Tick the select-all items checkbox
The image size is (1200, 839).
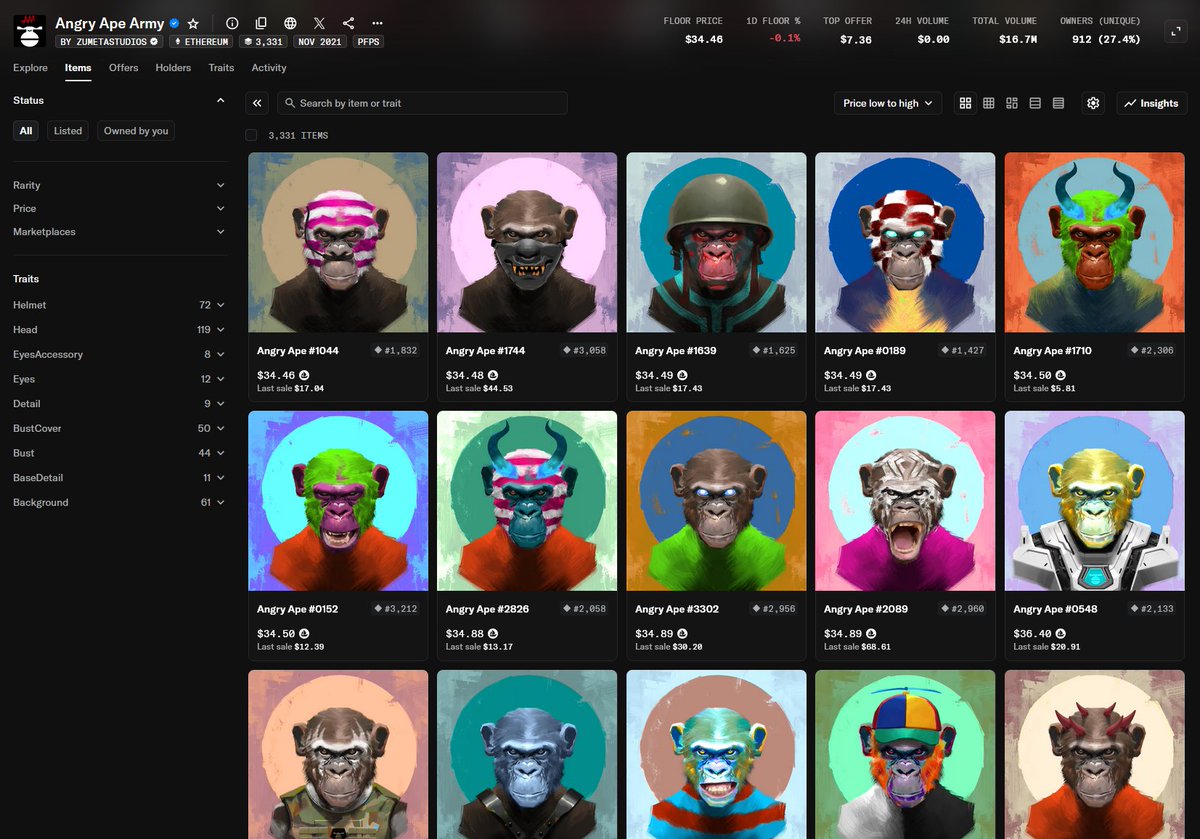251,135
